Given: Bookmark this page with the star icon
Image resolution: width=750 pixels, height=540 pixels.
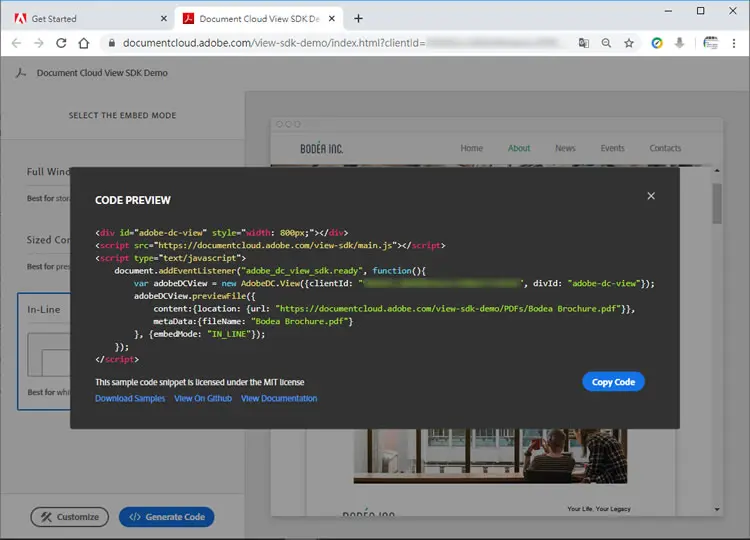Looking at the screenshot, I should (x=629, y=43).
